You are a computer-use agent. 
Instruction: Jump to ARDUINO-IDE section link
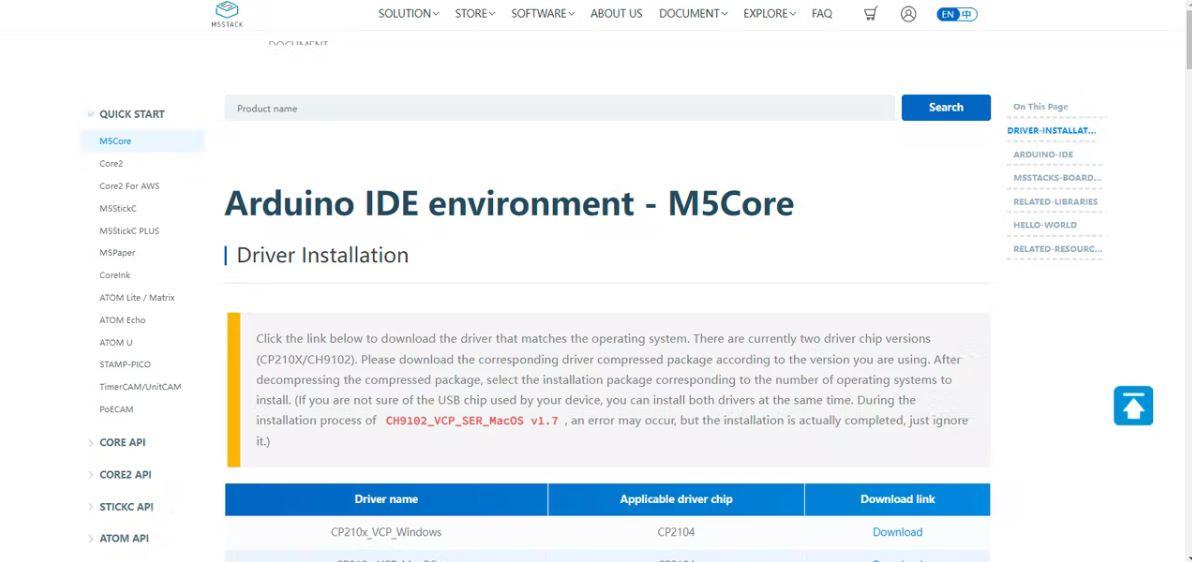pyautogui.click(x=1043, y=154)
